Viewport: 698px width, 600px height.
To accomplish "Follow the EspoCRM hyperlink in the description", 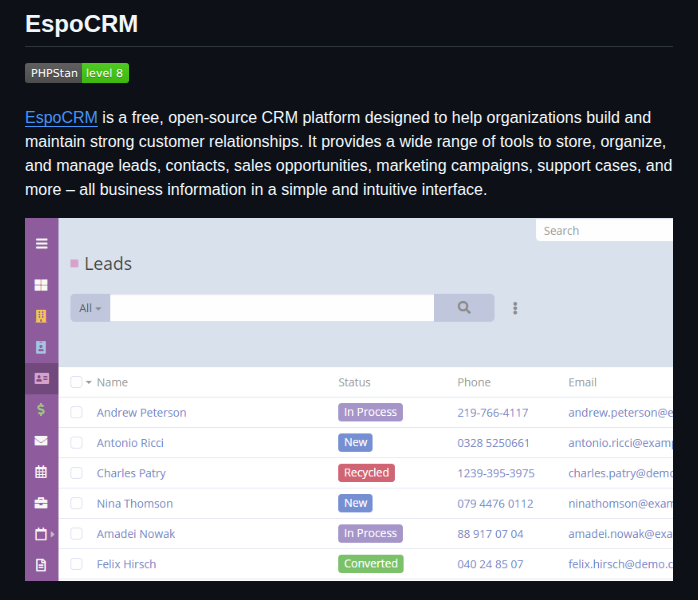I will click(x=61, y=118).
